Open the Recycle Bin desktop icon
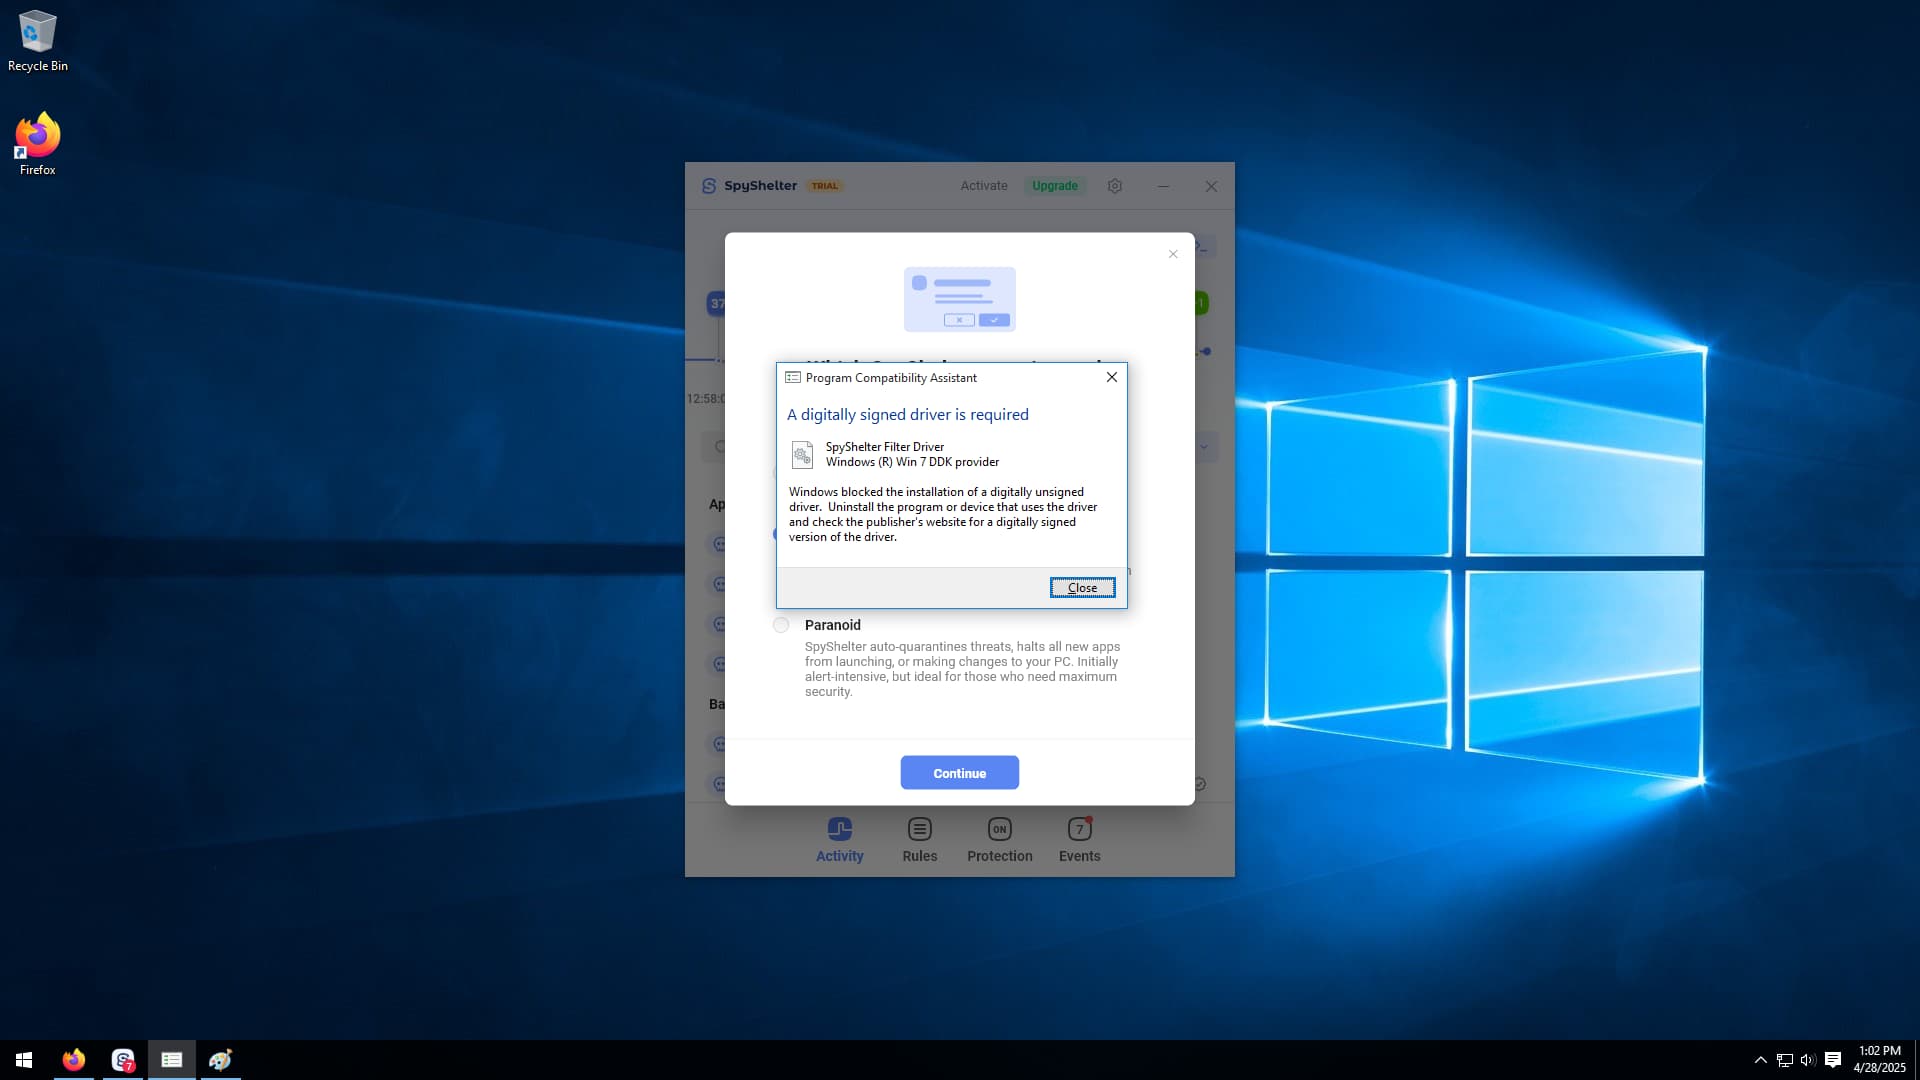Screen dimensions: 1920x1080 click(x=38, y=41)
